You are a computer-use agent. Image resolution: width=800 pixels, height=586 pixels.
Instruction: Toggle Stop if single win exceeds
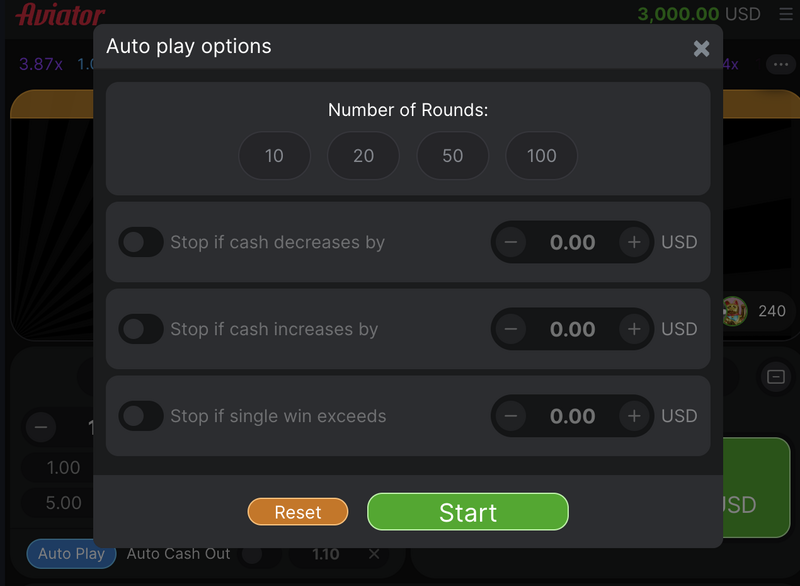[141, 416]
